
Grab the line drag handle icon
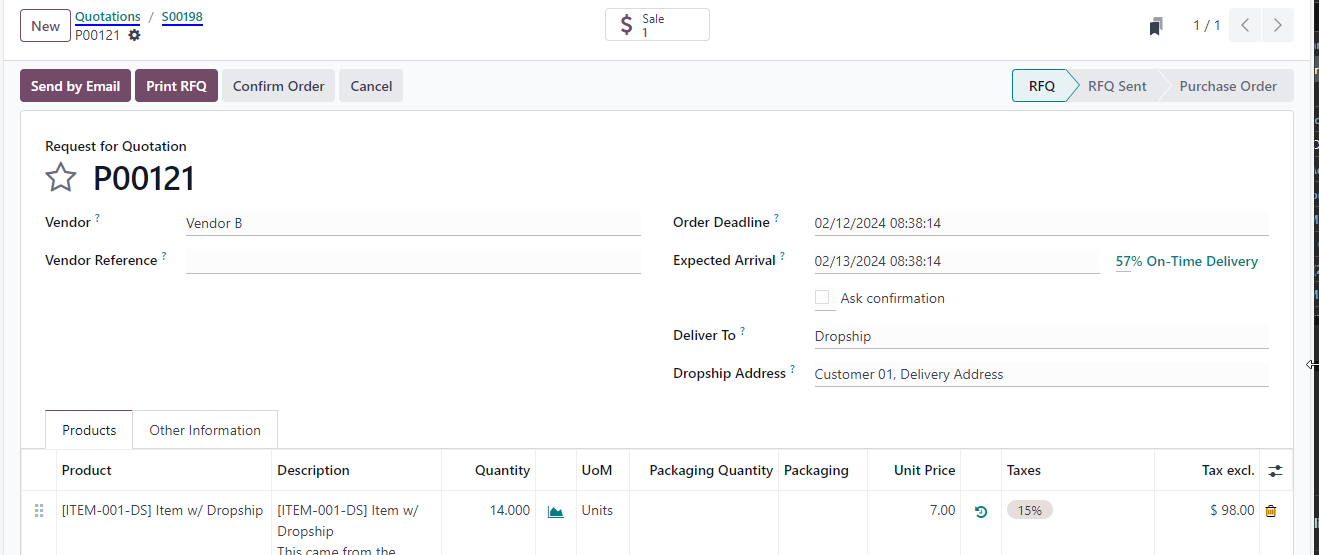pos(39,511)
